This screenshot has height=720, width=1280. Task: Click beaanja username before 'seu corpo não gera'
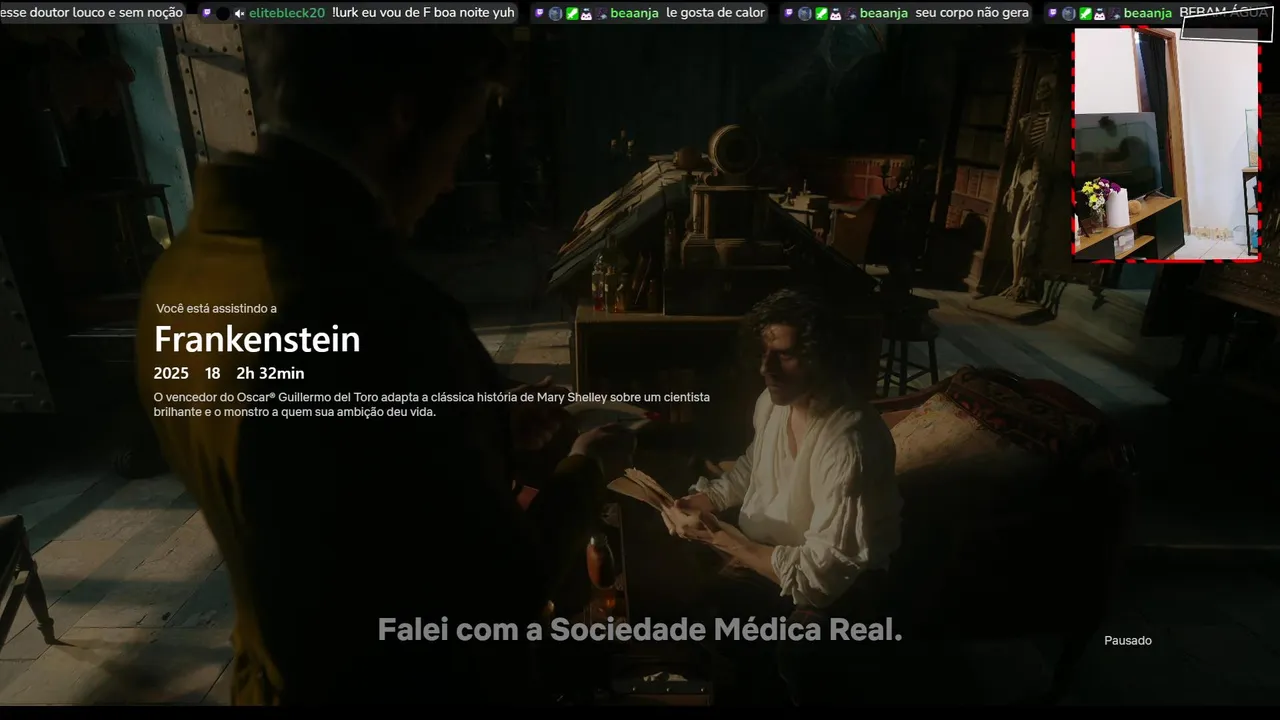884,13
